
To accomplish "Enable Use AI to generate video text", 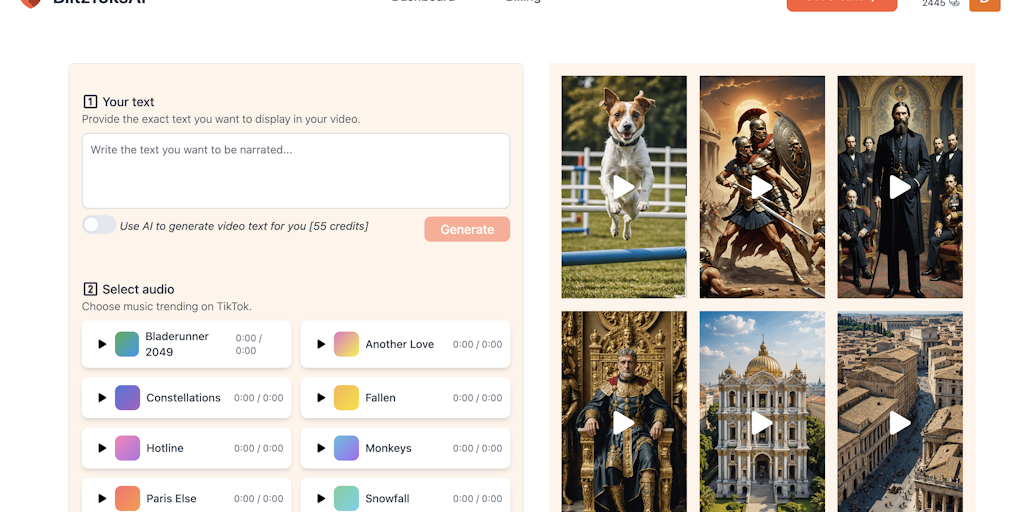I will 99,225.
